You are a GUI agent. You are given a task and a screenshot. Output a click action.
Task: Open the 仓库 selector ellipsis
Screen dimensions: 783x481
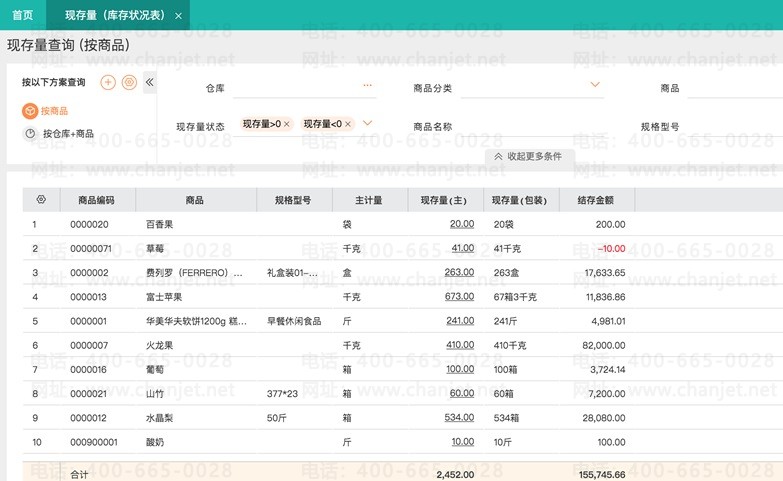click(x=368, y=85)
